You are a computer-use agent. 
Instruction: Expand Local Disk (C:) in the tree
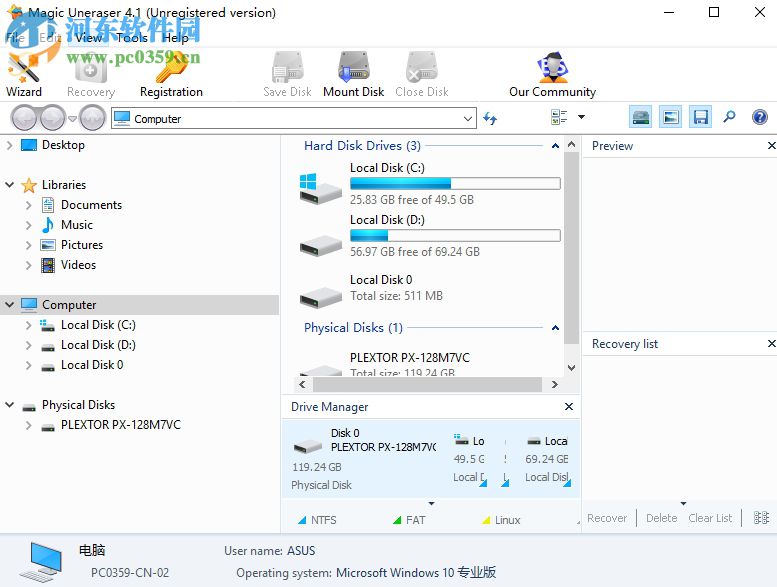point(28,325)
